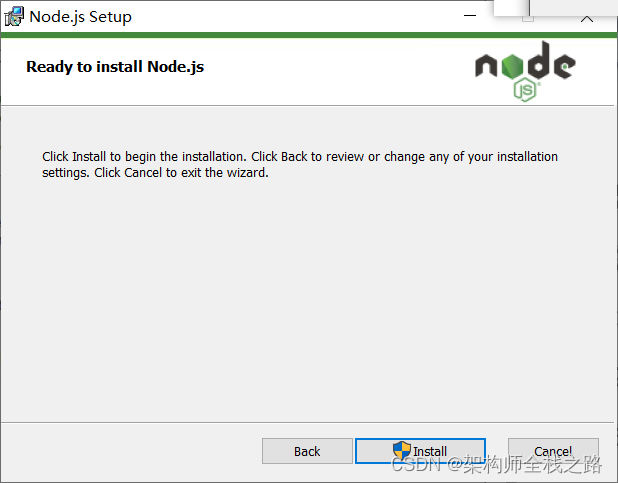Click the CSDN watermark text
618x483 pixels.
(x=495, y=465)
